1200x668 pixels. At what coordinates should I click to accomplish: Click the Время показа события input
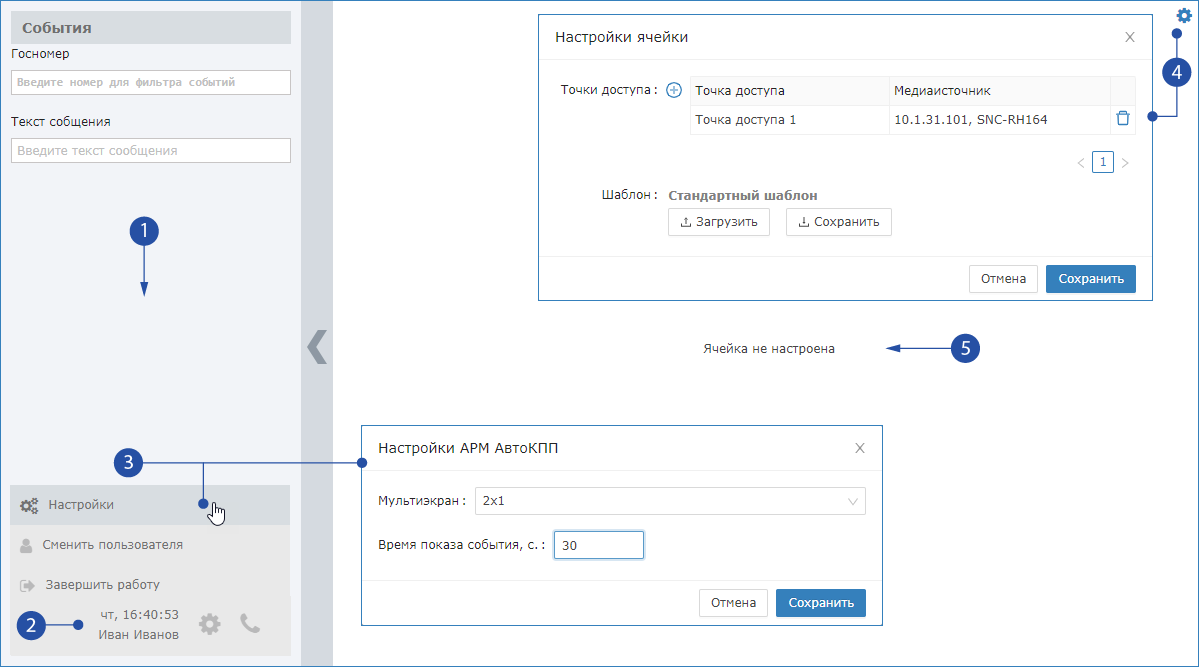click(598, 545)
